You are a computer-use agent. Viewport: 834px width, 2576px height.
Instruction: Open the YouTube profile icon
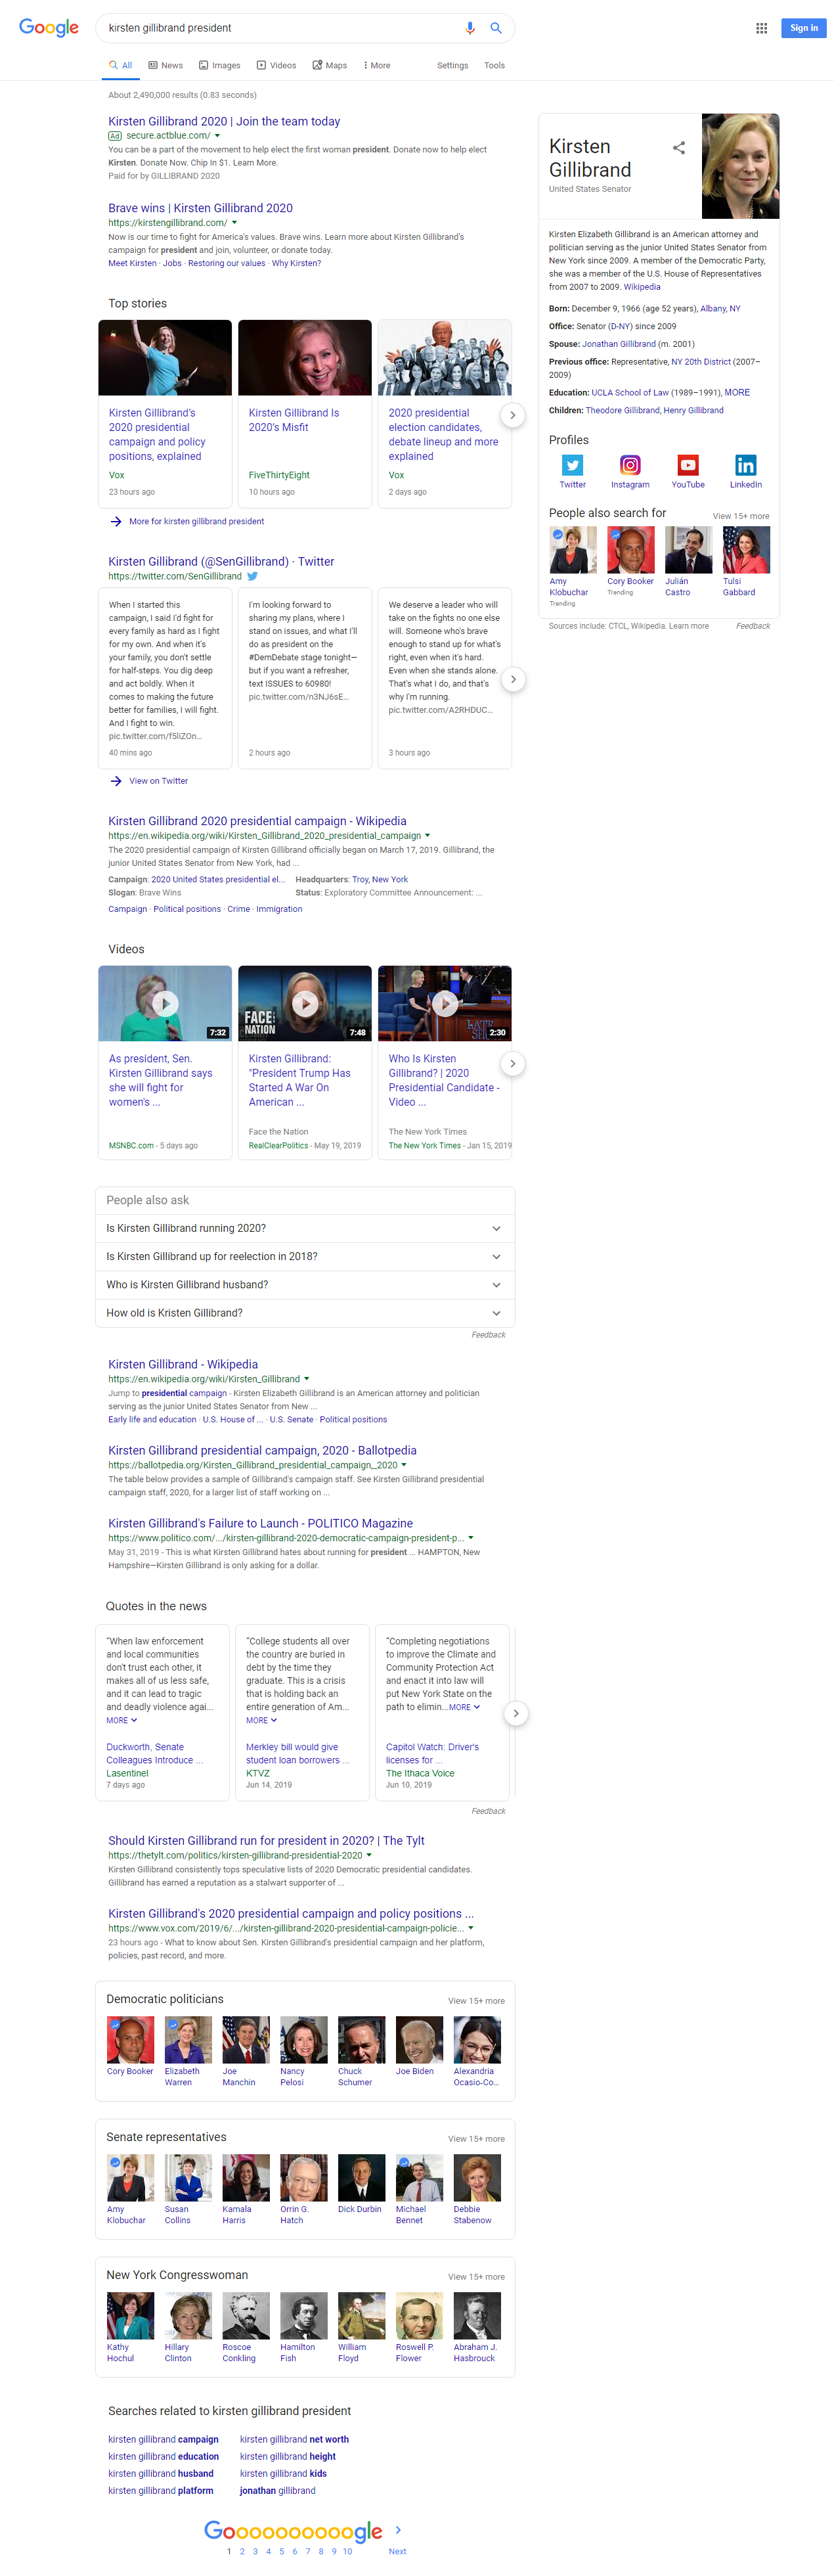(688, 465)
